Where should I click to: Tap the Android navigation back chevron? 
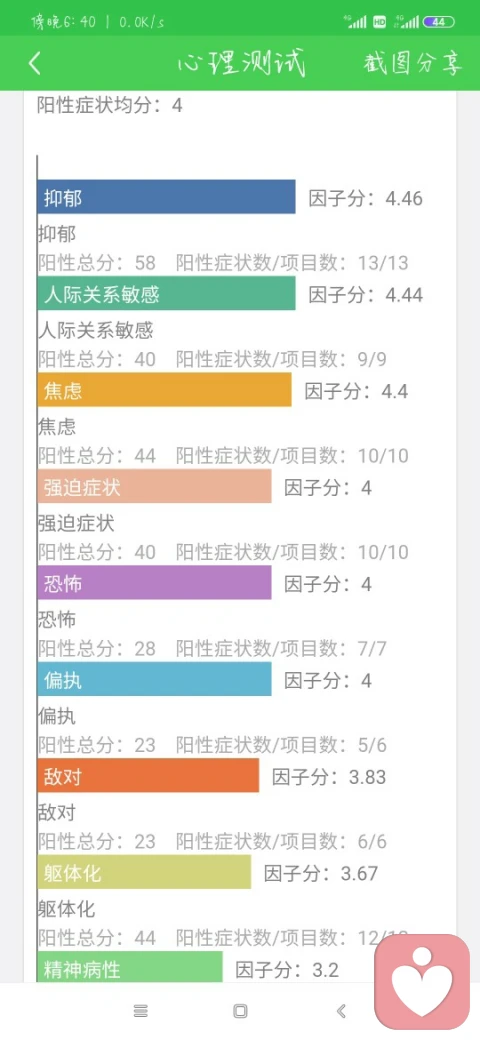pos(341,1011)
